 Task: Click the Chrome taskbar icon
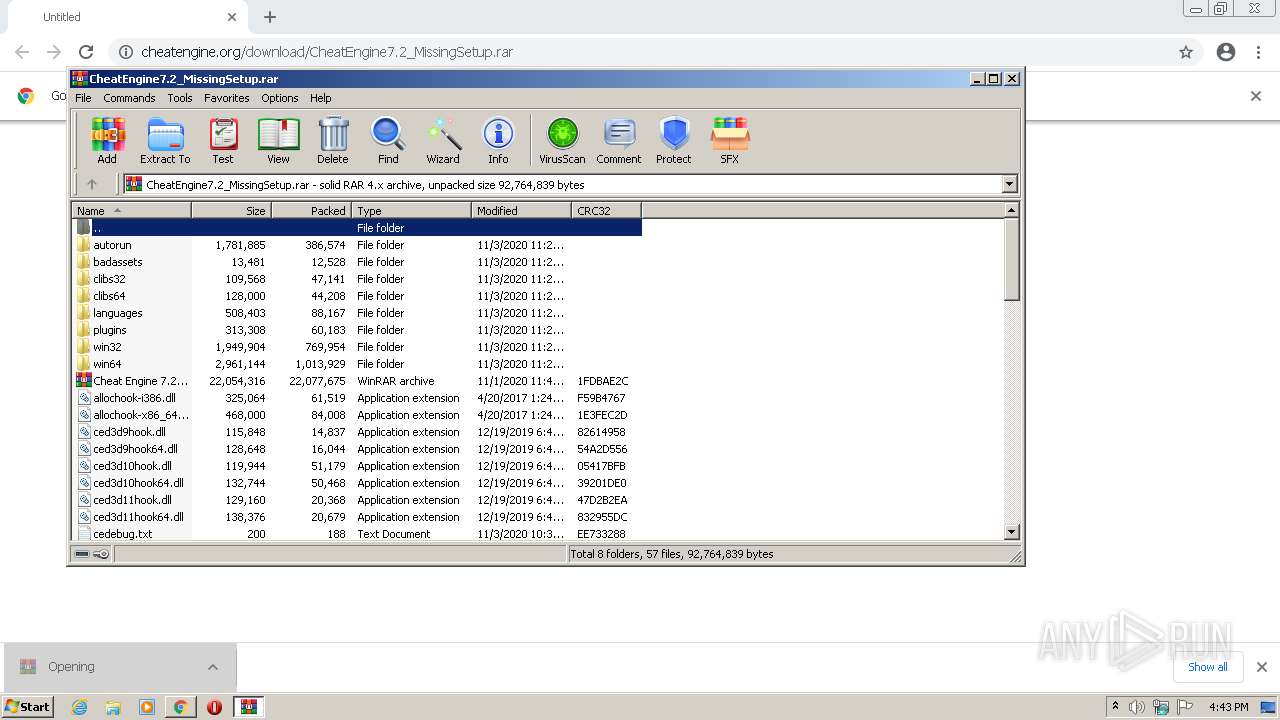(180, 707)
